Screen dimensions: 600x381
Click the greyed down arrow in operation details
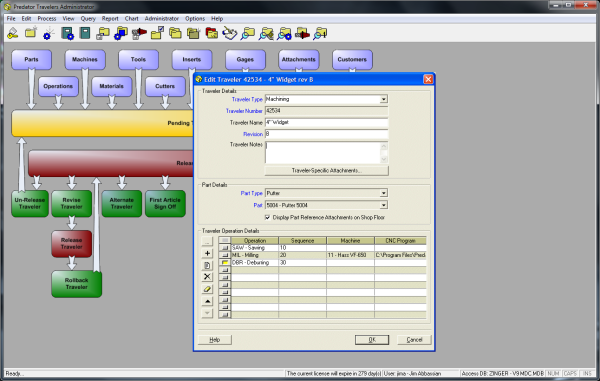[x=207, y=313]
